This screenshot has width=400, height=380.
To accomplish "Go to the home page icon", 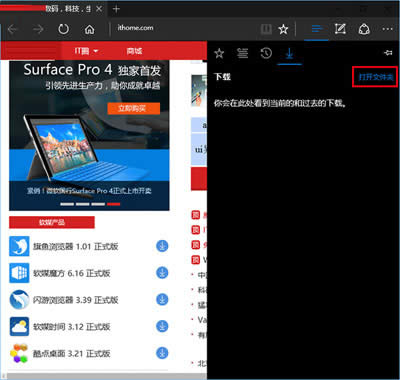I will (x=89, y=30).
